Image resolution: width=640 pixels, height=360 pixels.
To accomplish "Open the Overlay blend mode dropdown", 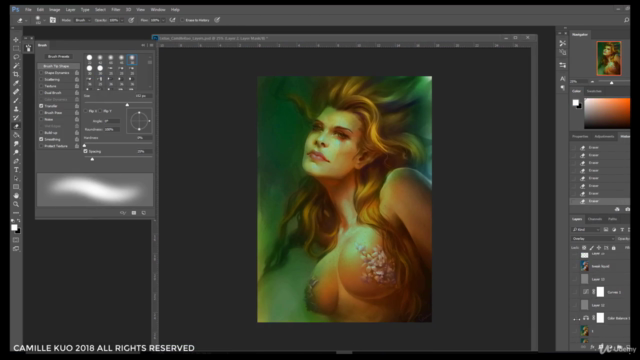I will click(593, 238).
